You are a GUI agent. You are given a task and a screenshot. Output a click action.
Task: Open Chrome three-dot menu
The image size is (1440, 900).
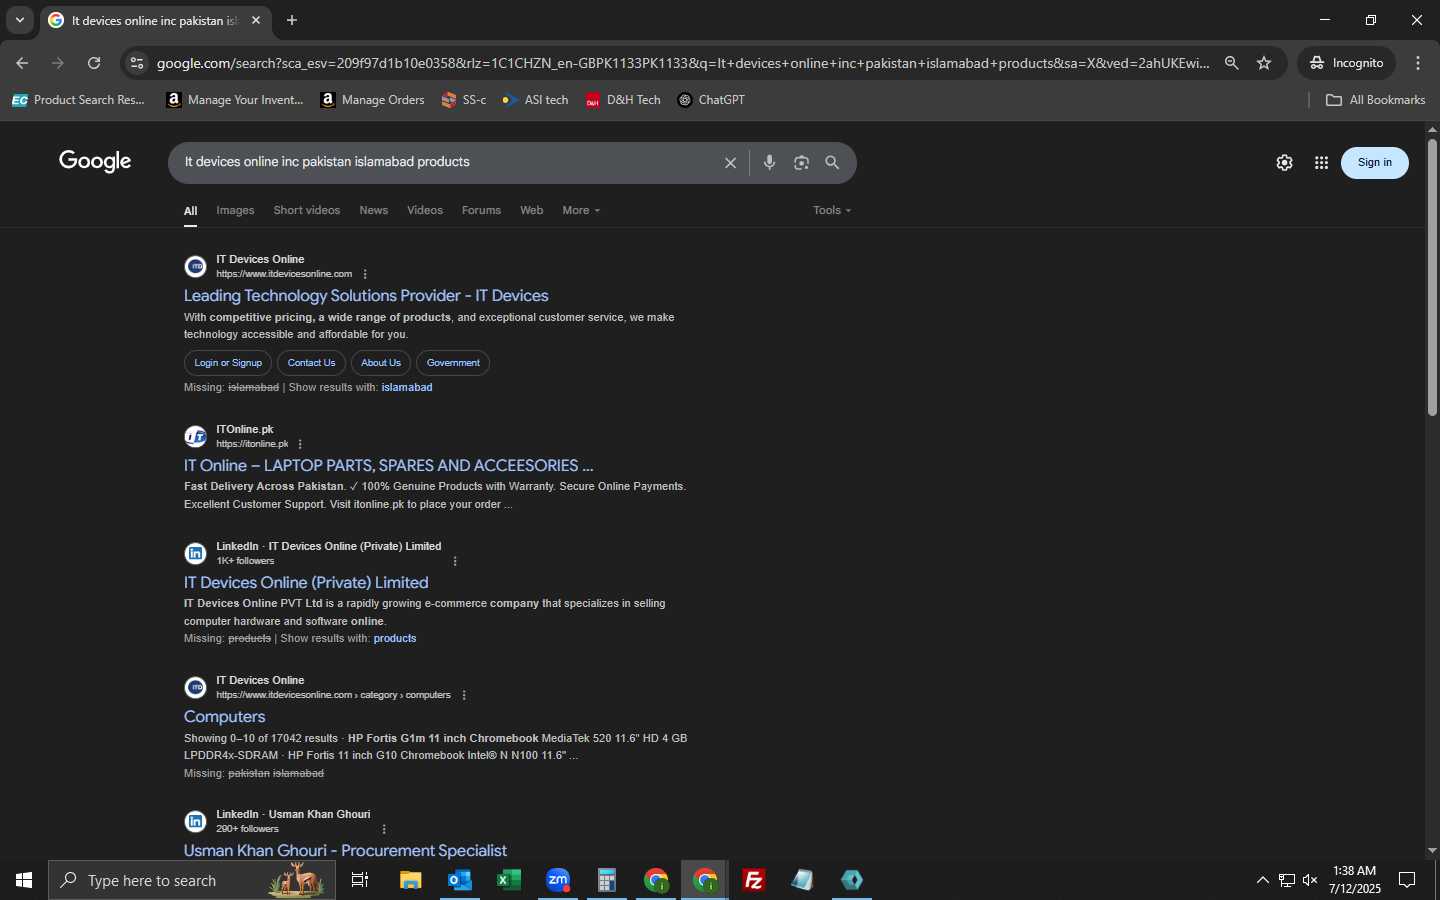pos(1418,63)
